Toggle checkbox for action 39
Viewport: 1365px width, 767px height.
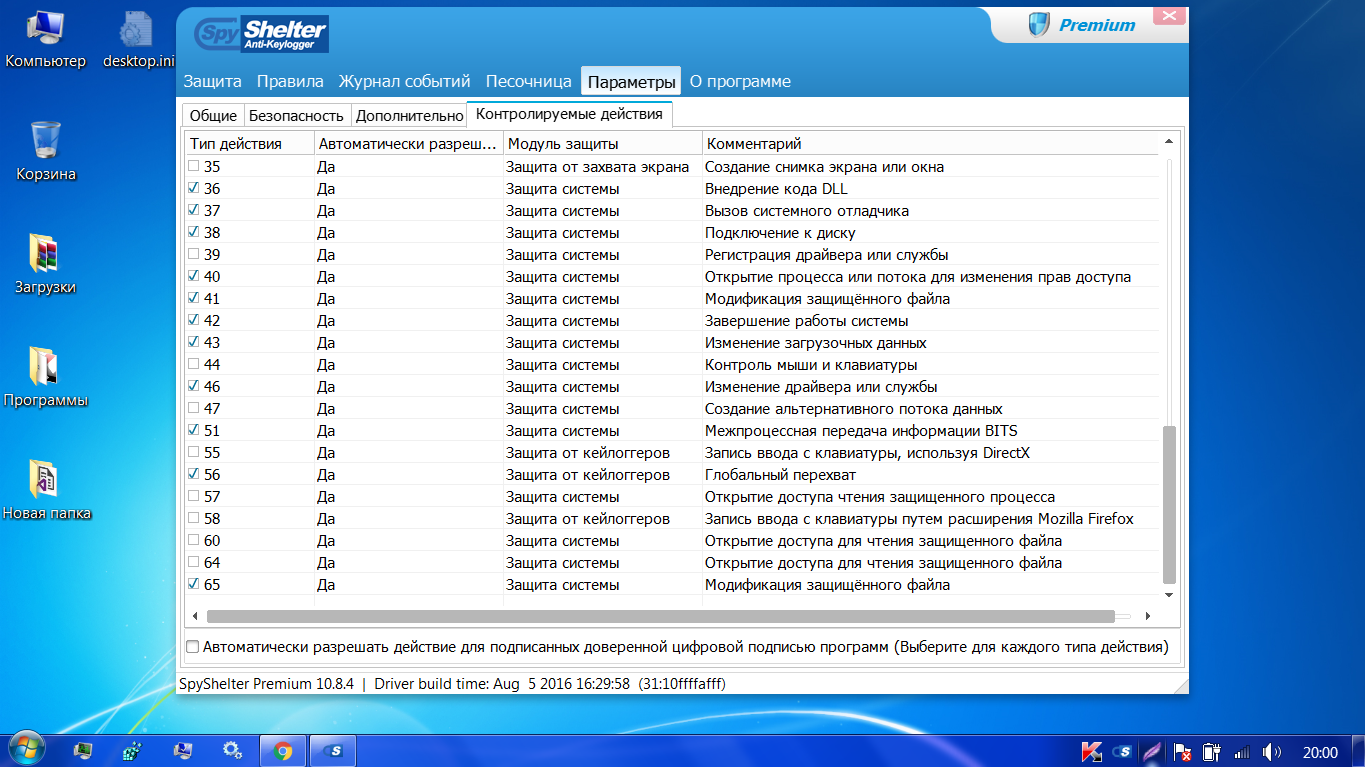[194, 254]
